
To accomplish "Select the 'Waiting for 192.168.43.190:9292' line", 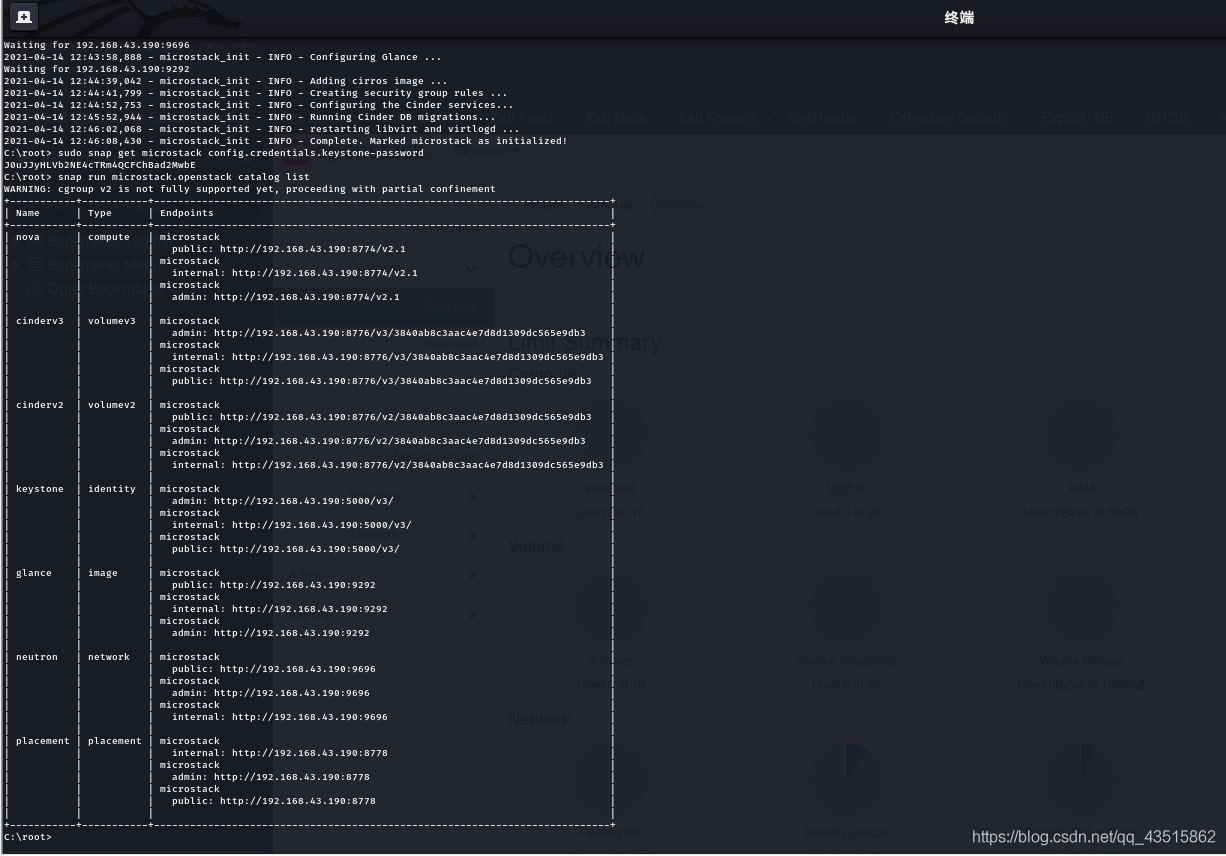I will (97, 69).
